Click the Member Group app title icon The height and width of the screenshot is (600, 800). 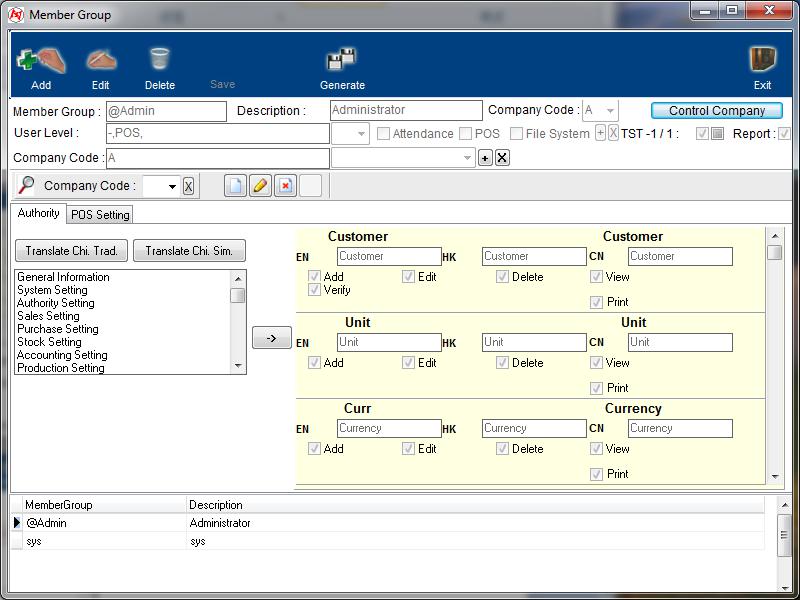coord(16,15)
